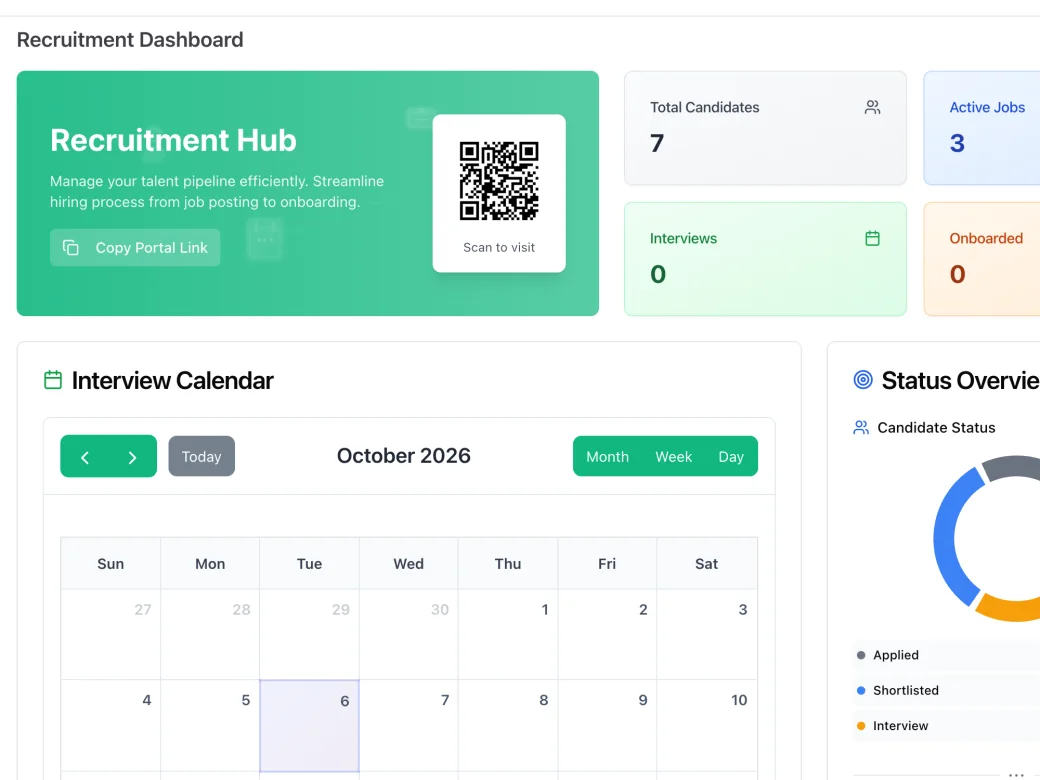This screenshot has width=1040, height=780.
Task: Click the target icon beside Status Overview
Action: (x=863, y=380)
